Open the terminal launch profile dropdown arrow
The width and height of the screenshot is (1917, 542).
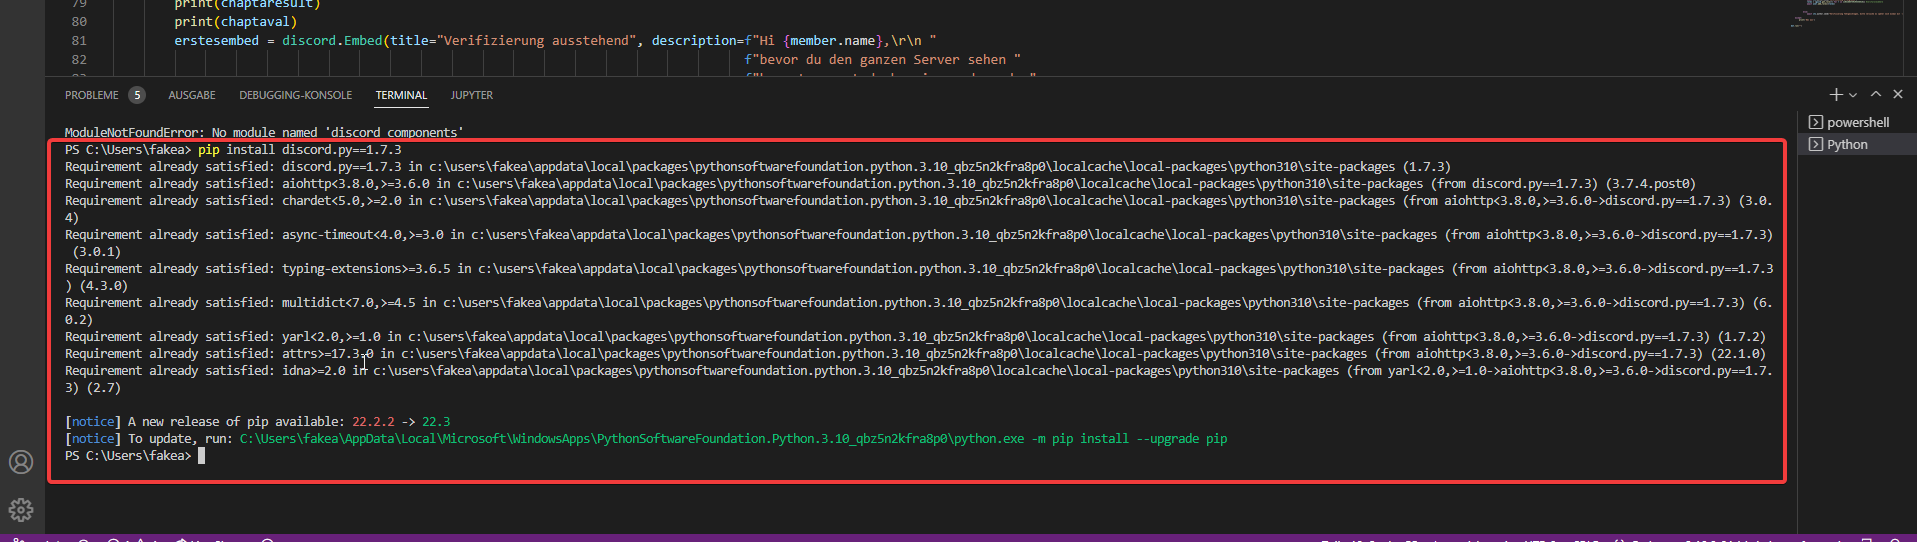[x=1853, y=95]
